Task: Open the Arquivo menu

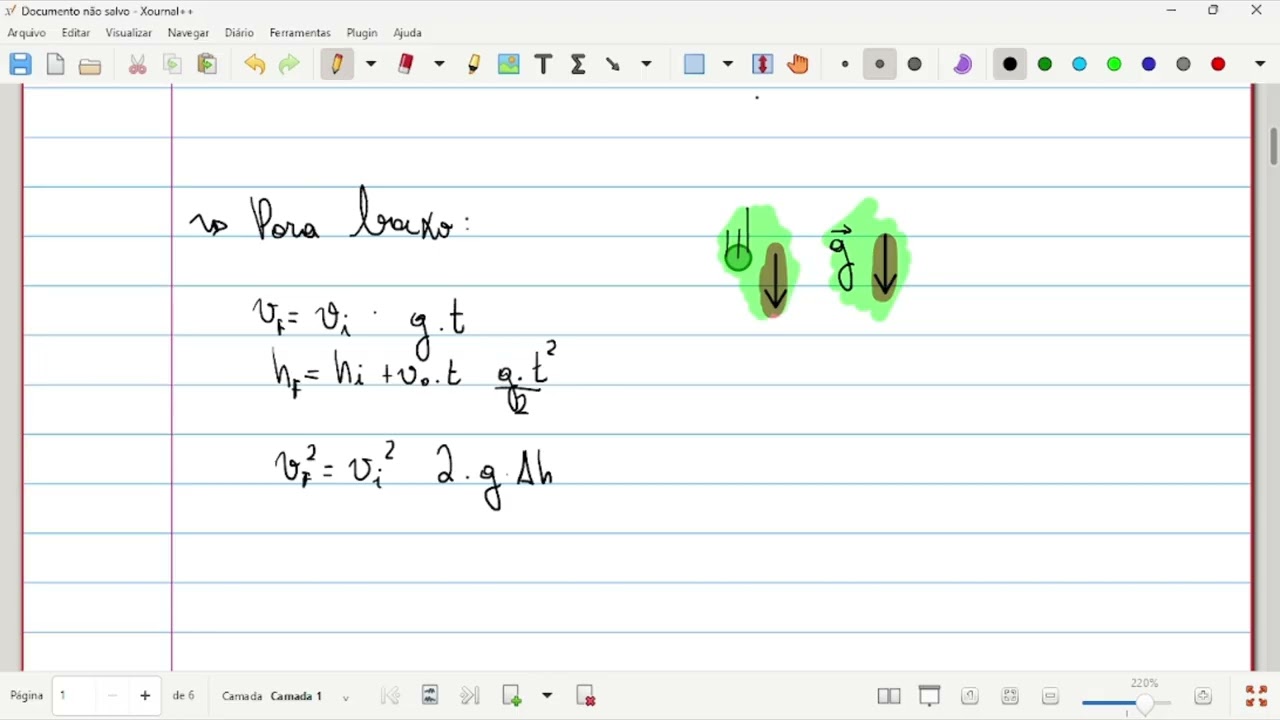Action: point(27,33)
